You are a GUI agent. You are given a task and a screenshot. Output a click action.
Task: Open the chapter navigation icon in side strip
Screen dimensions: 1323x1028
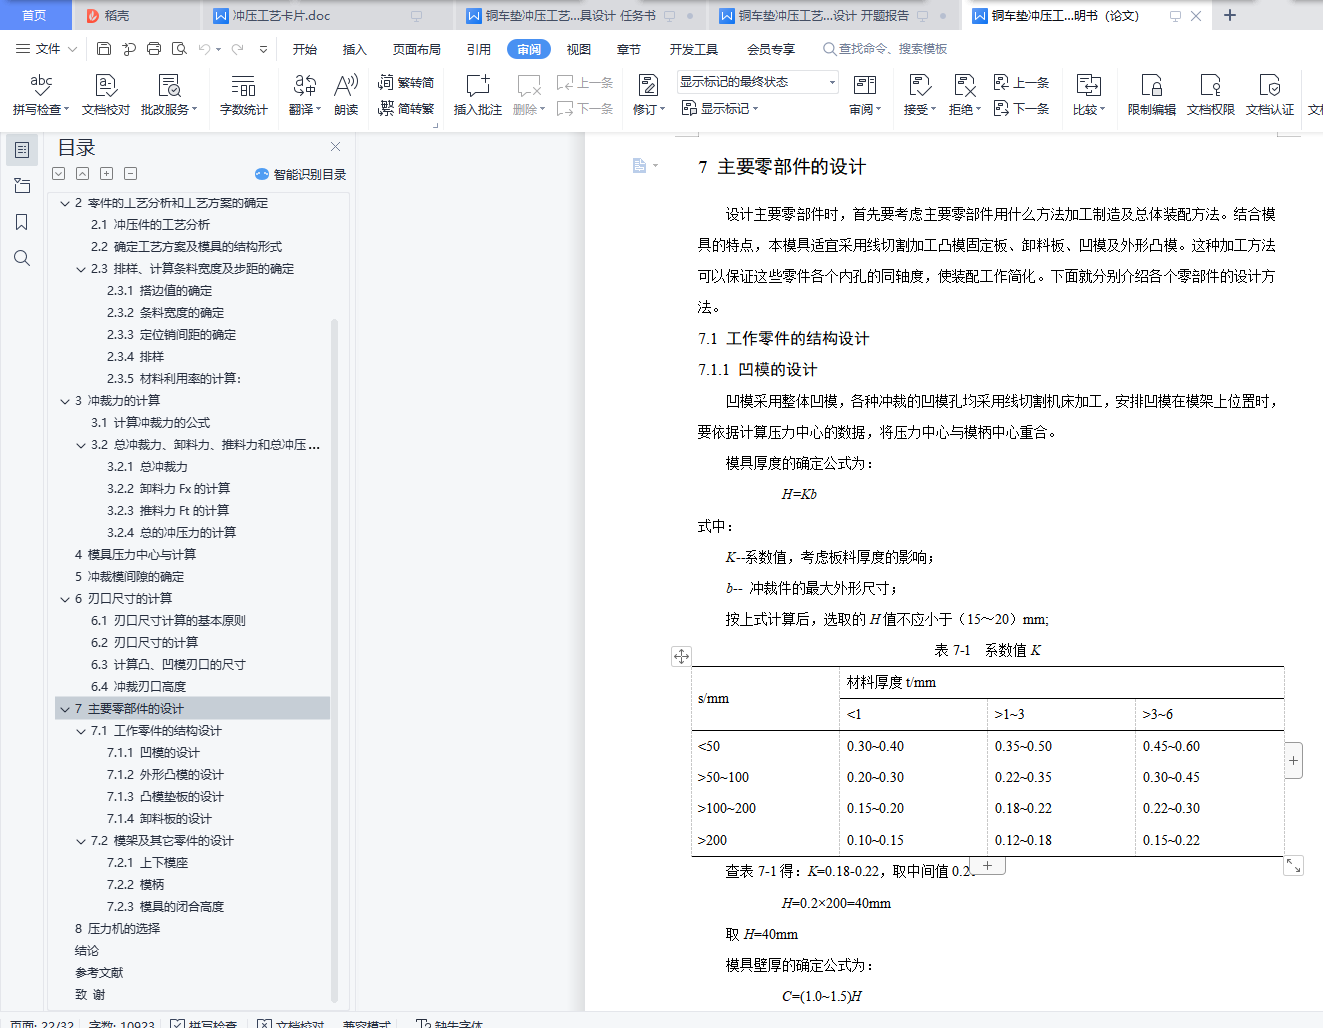(x=22, y=186)
